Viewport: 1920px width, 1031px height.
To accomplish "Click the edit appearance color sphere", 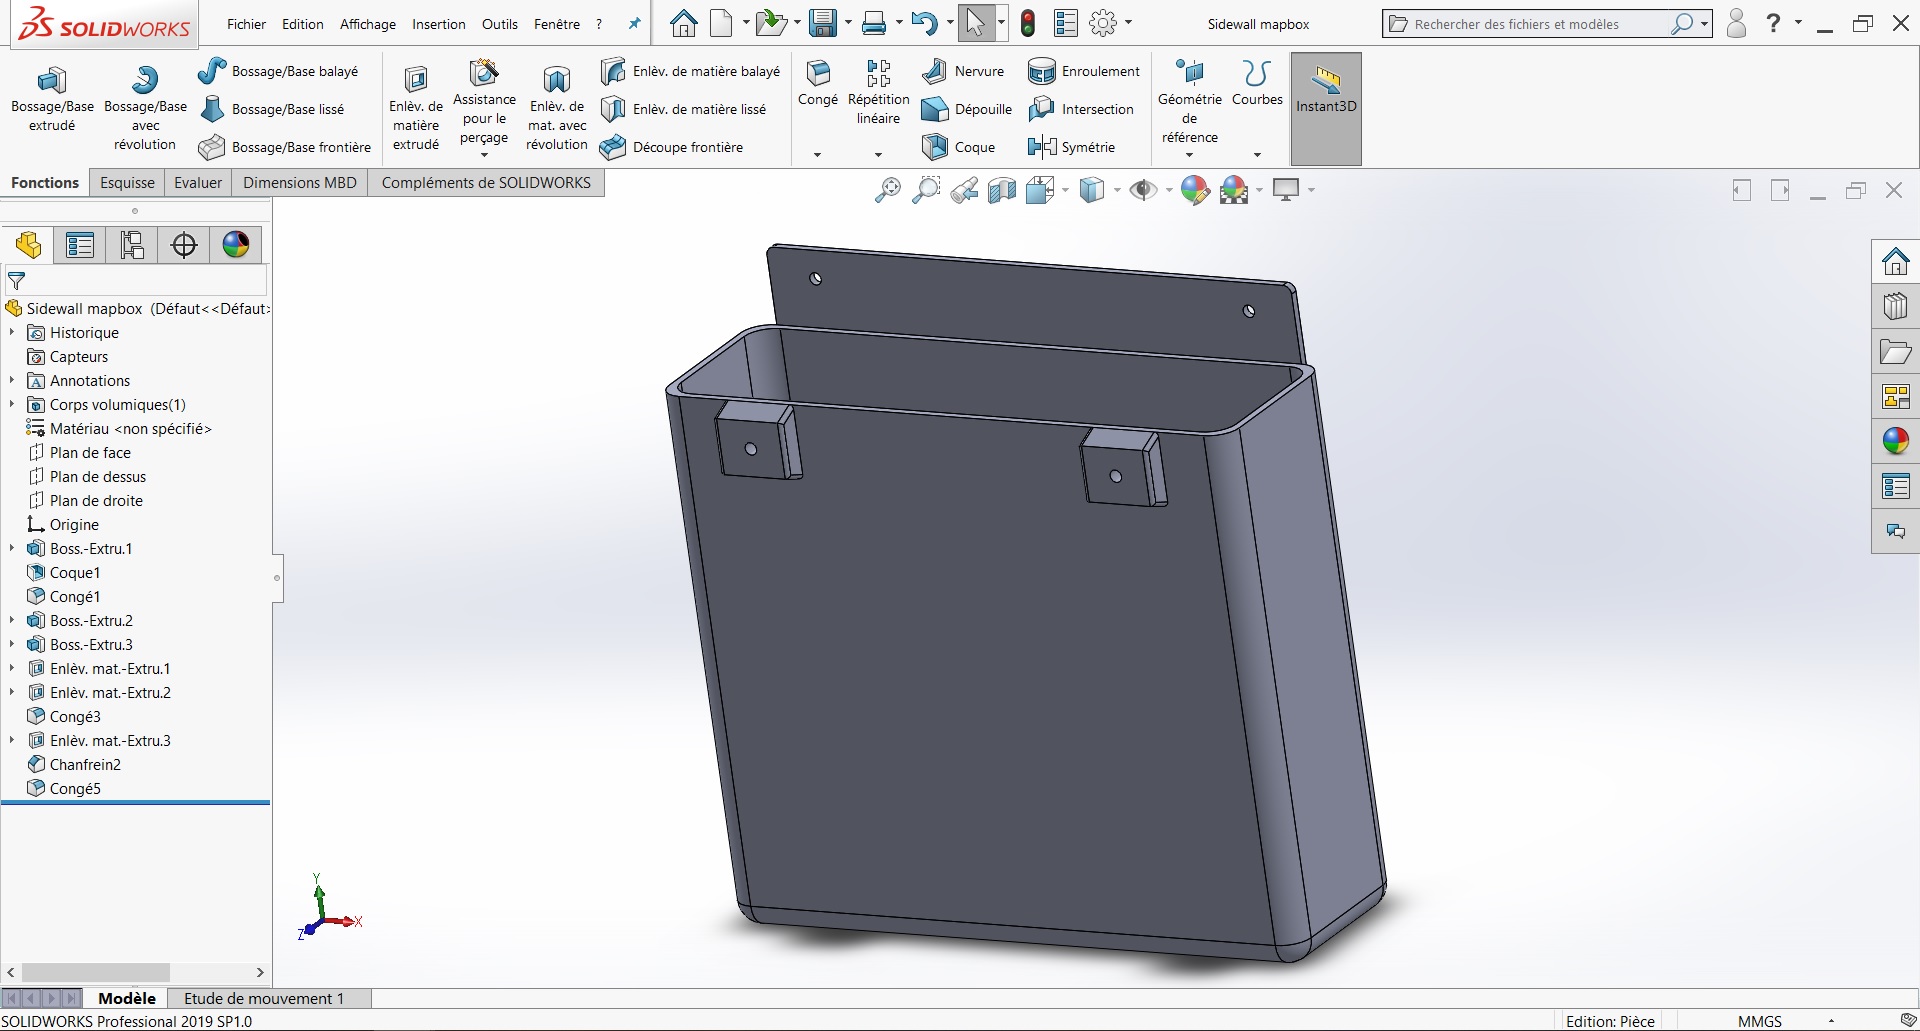I will [1195, 190].
